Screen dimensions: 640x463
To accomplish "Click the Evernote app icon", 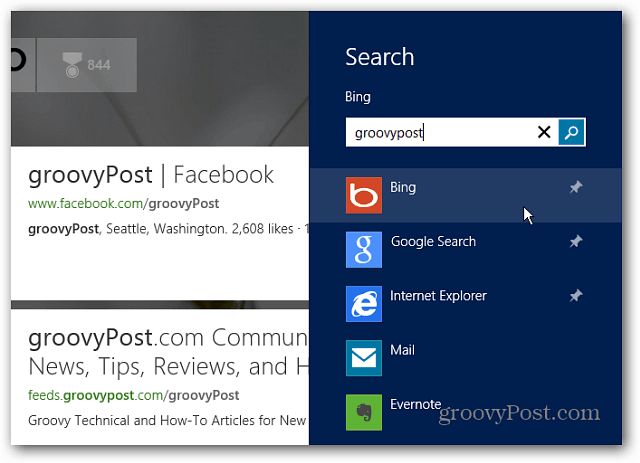I will pyautogui.click(x=364, y=412).
